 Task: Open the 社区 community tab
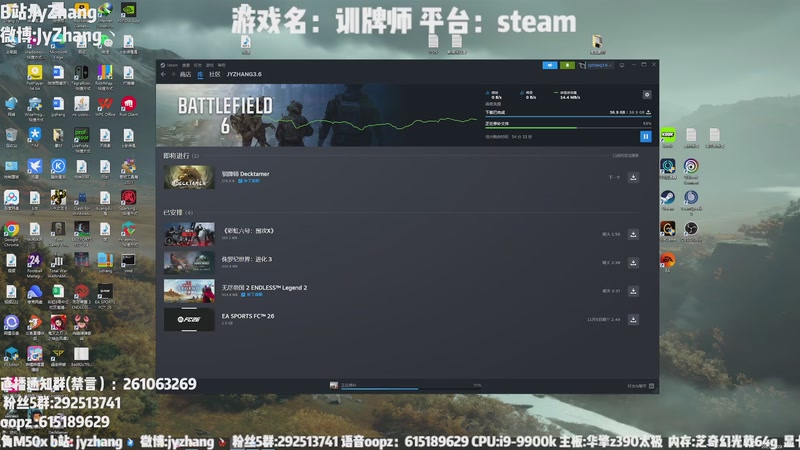[215, 74]
